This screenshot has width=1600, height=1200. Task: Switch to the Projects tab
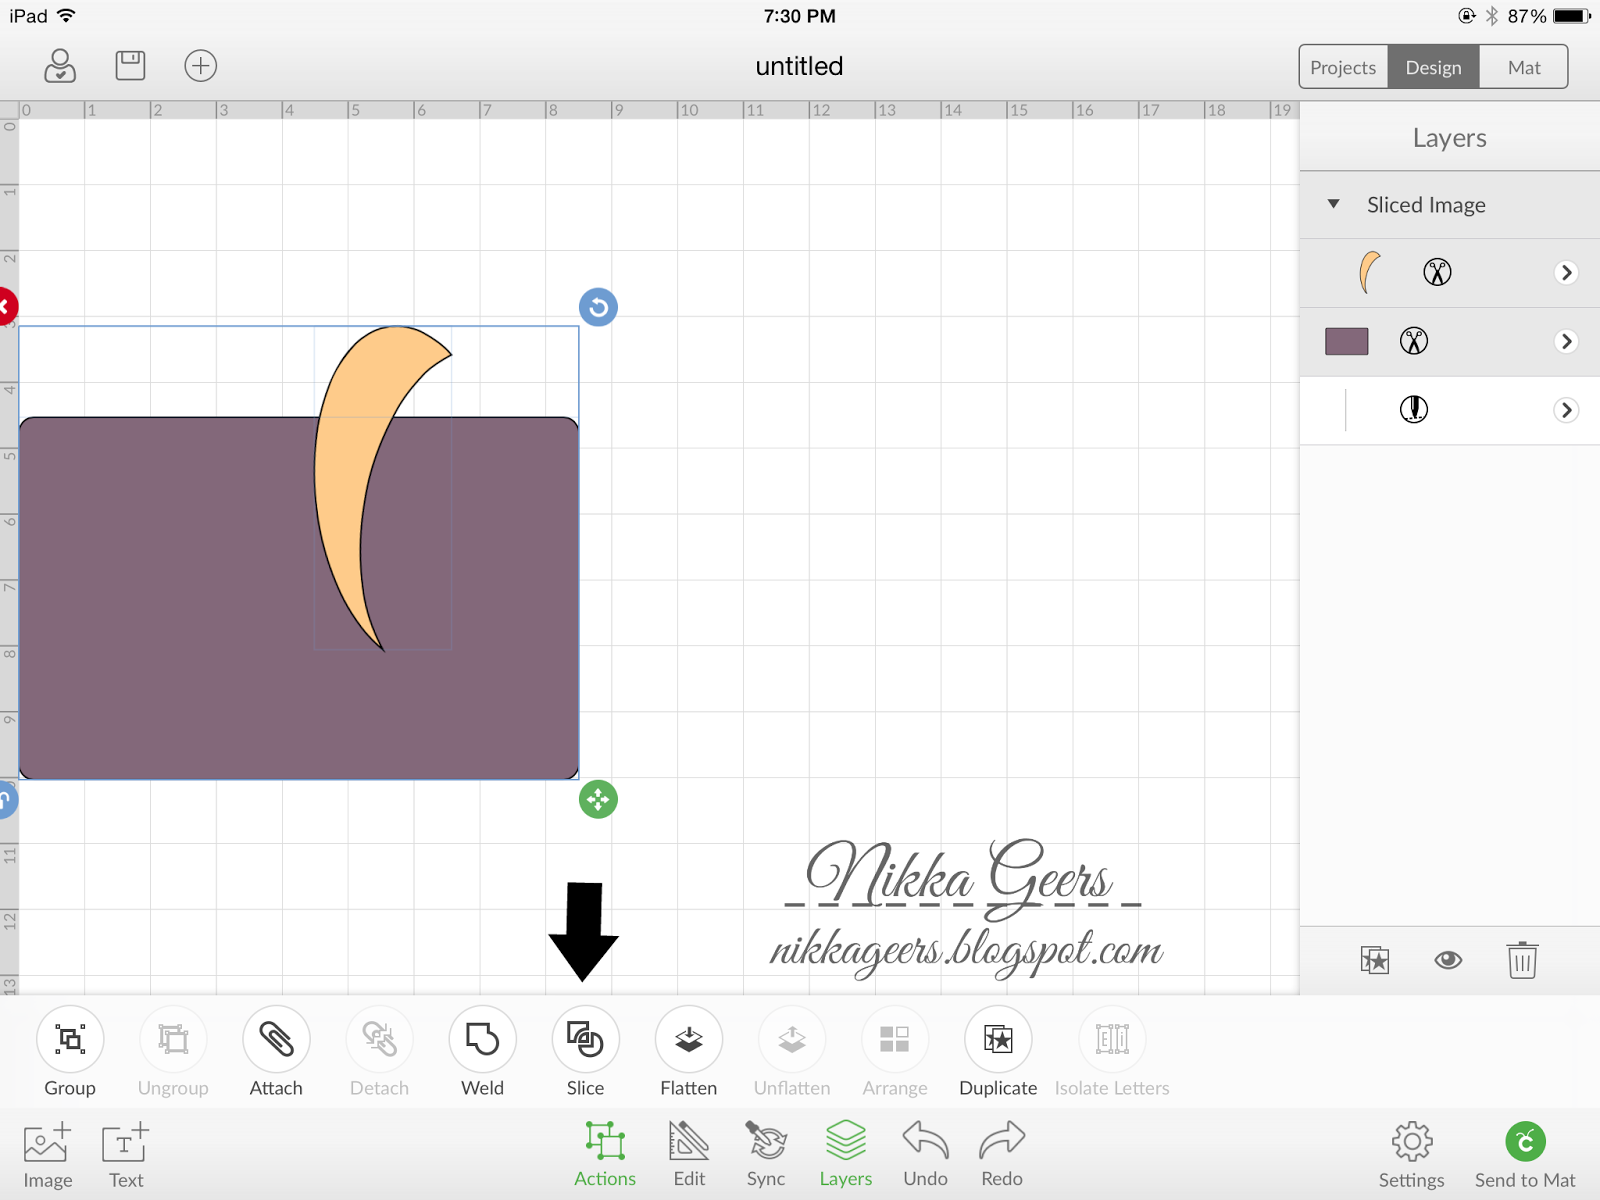coord(1342,66)
